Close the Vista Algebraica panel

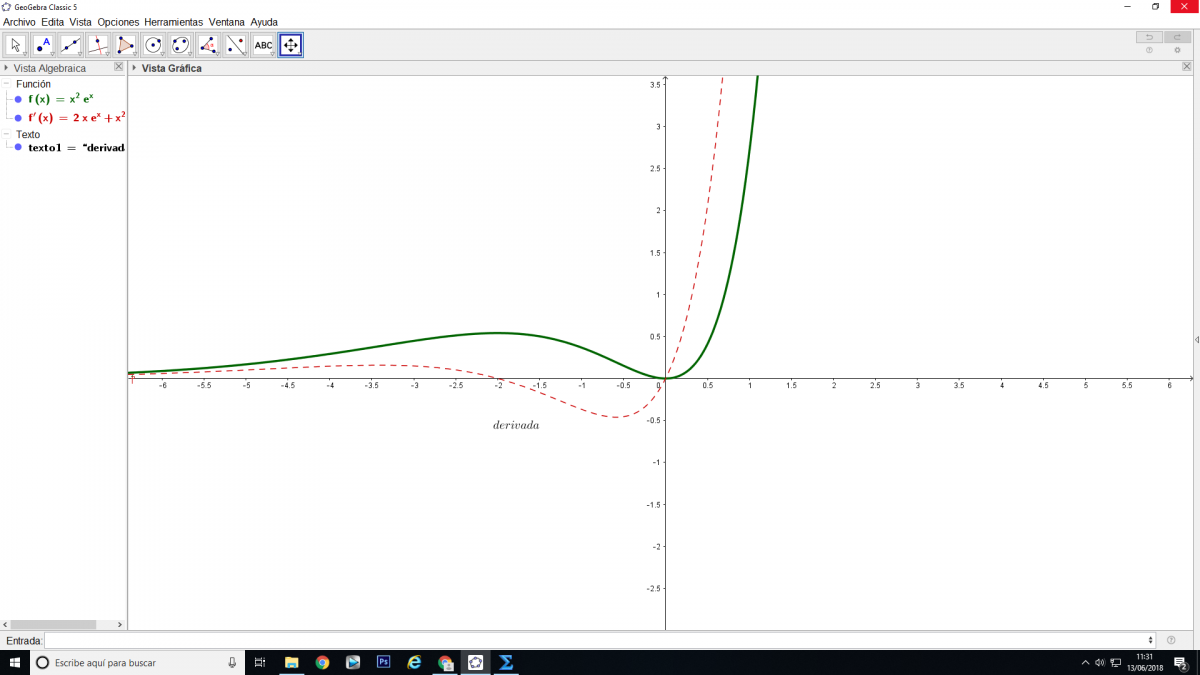coord(119,67)
